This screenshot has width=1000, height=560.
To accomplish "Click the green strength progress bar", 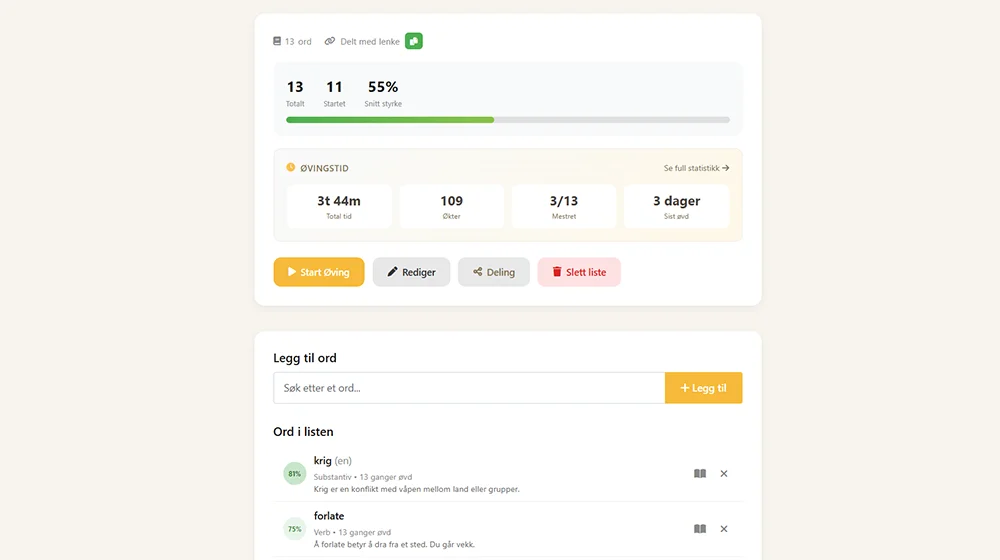I will click(x=390, y=120).
